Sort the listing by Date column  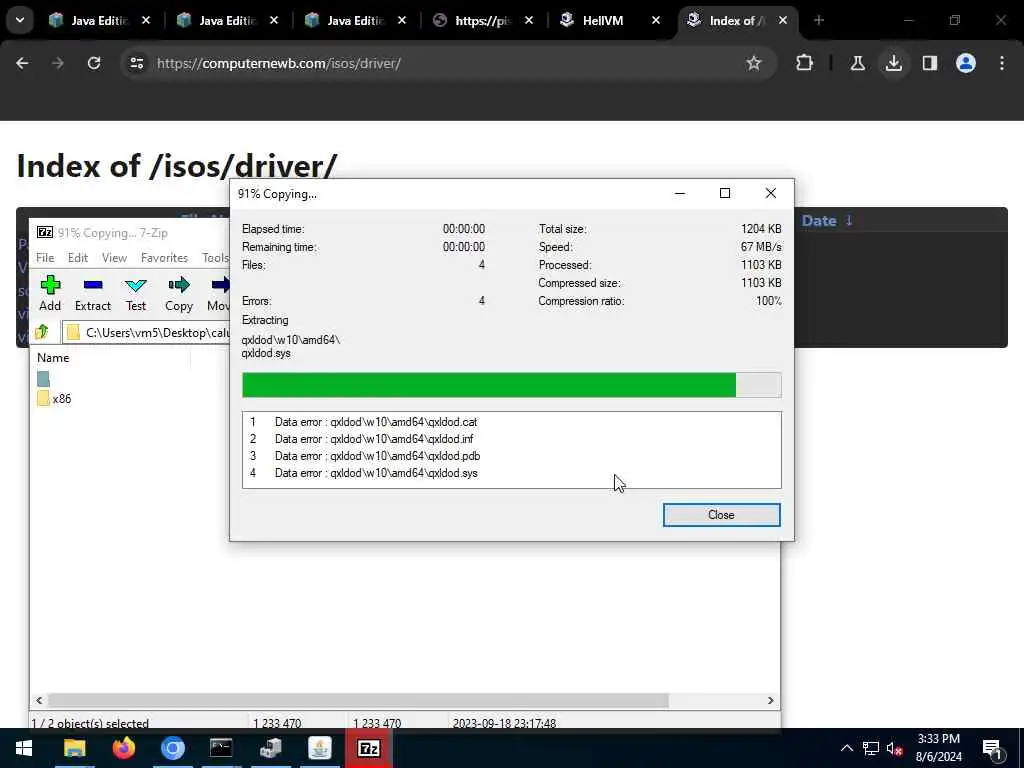pos(827,221)
